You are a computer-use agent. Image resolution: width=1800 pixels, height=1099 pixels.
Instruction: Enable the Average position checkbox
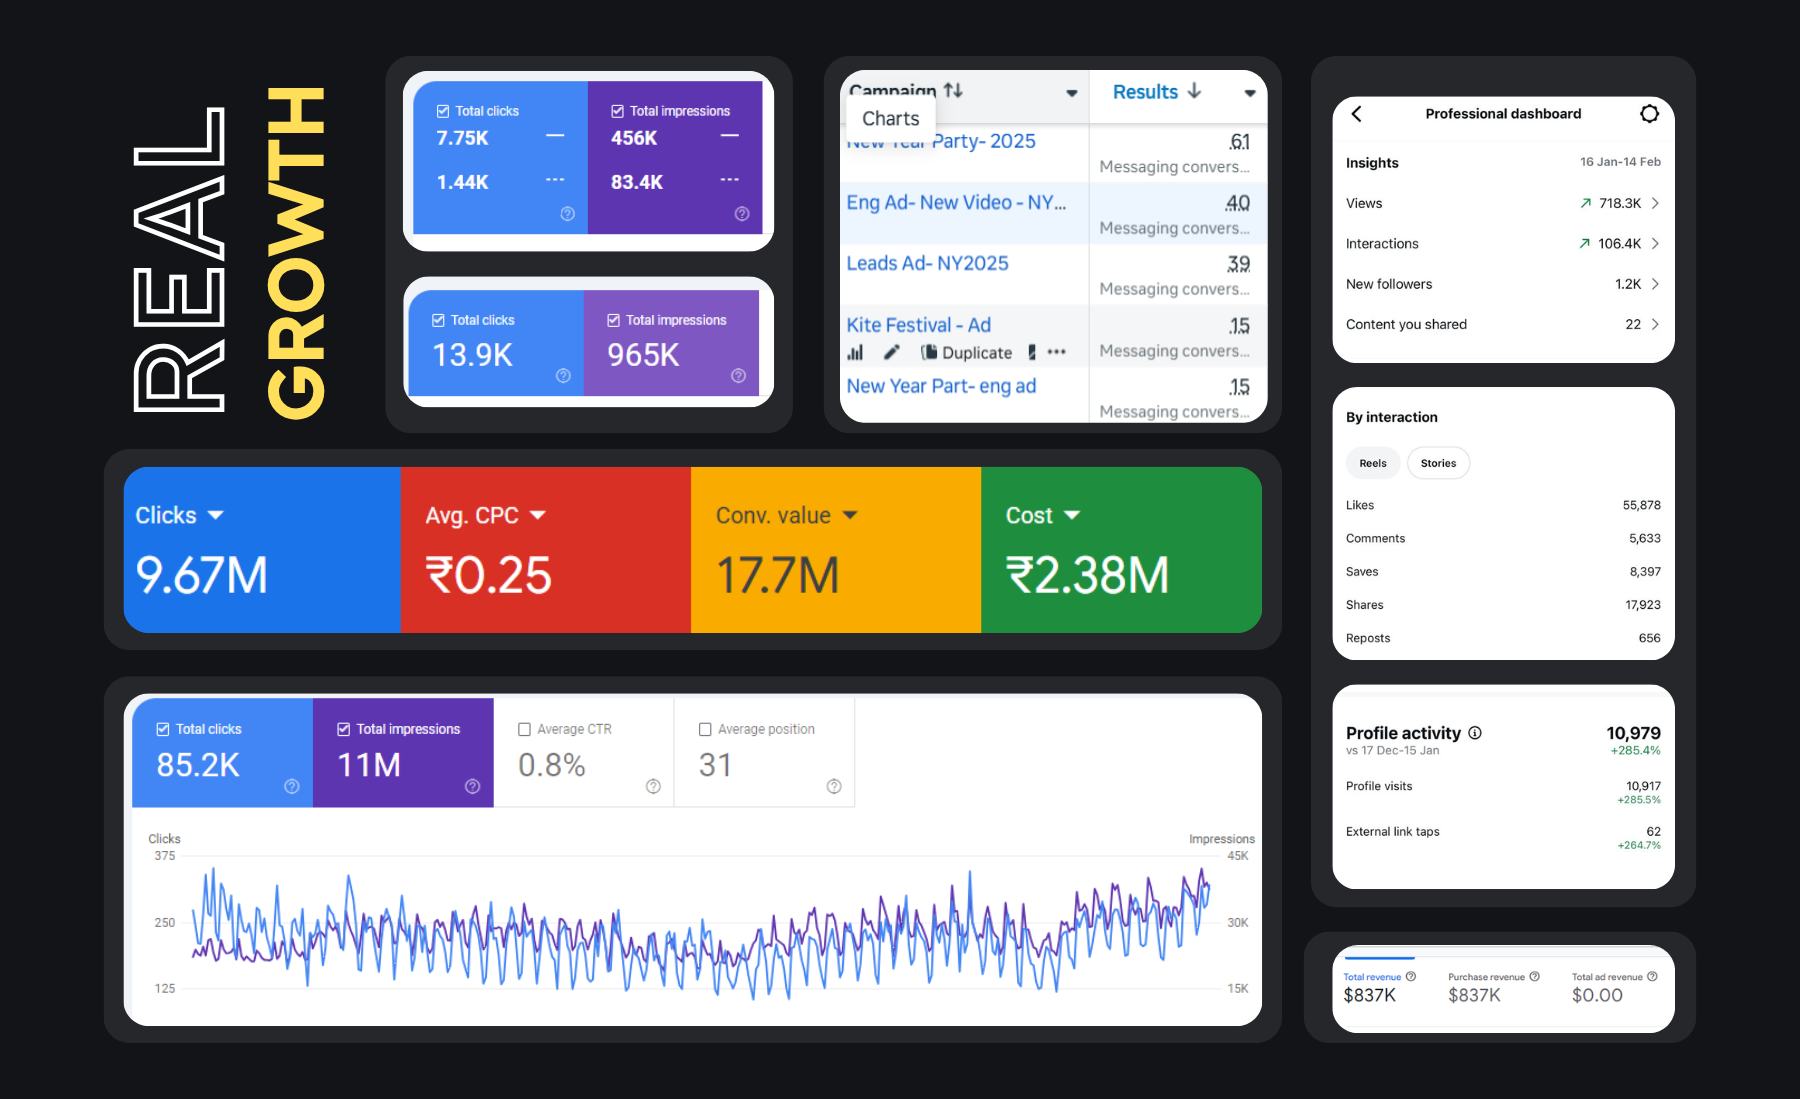(706, 729)
